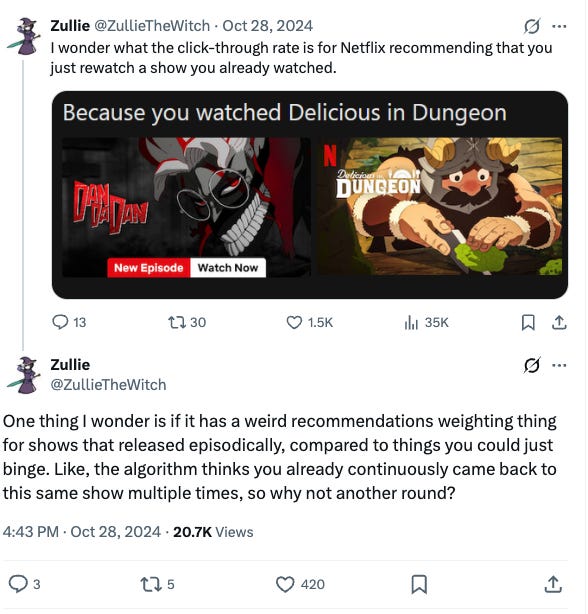Open @ZullieTheWitch handle link in second tweet
The width and height of the screenshot is (588, 614).
pos(108,385)
